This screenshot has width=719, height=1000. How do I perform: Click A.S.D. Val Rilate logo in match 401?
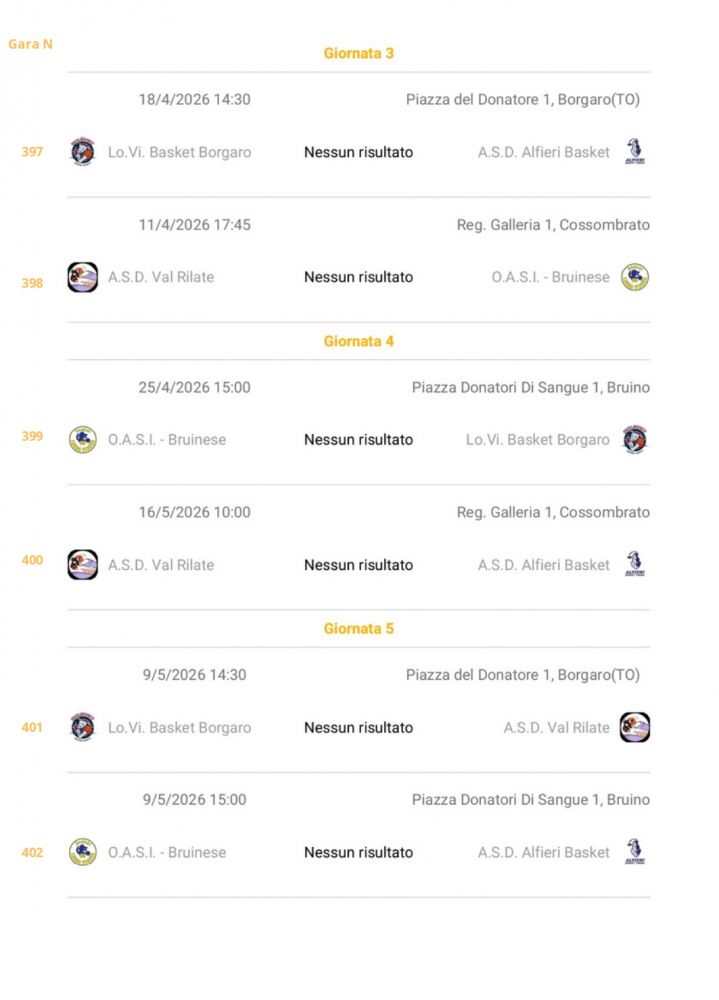tap(634, 728)
